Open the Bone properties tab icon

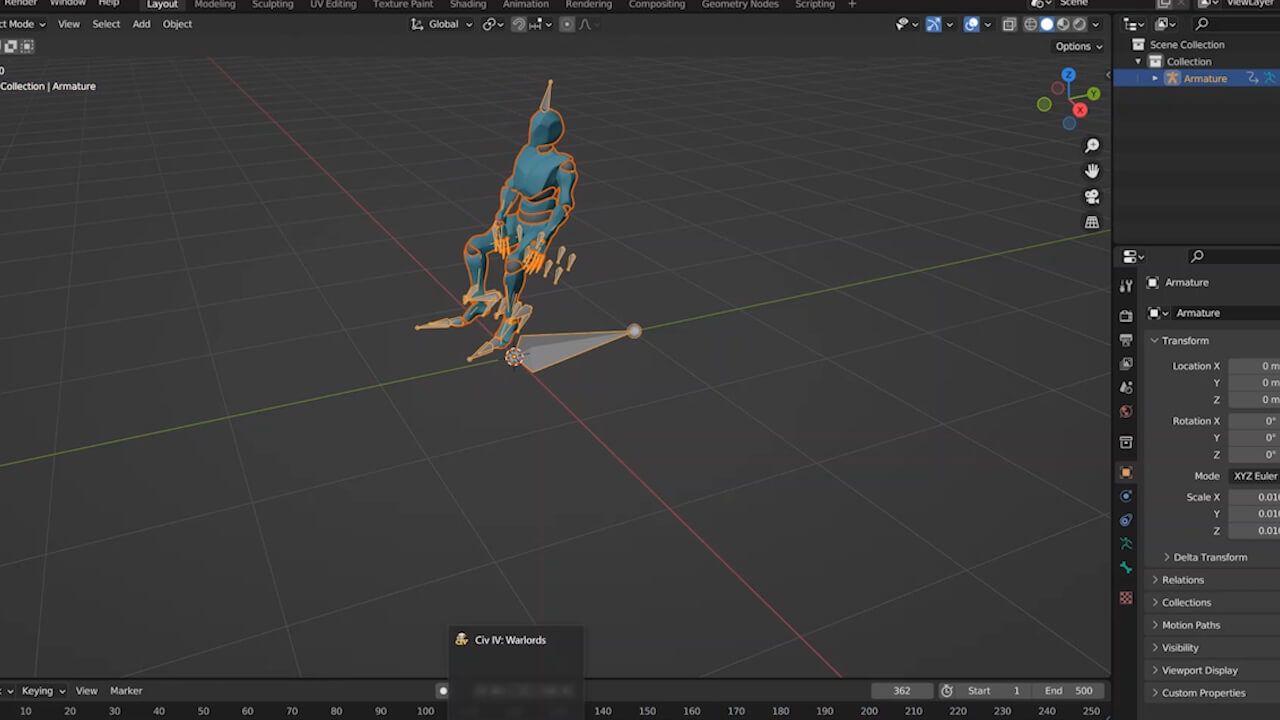(1126, 568)
